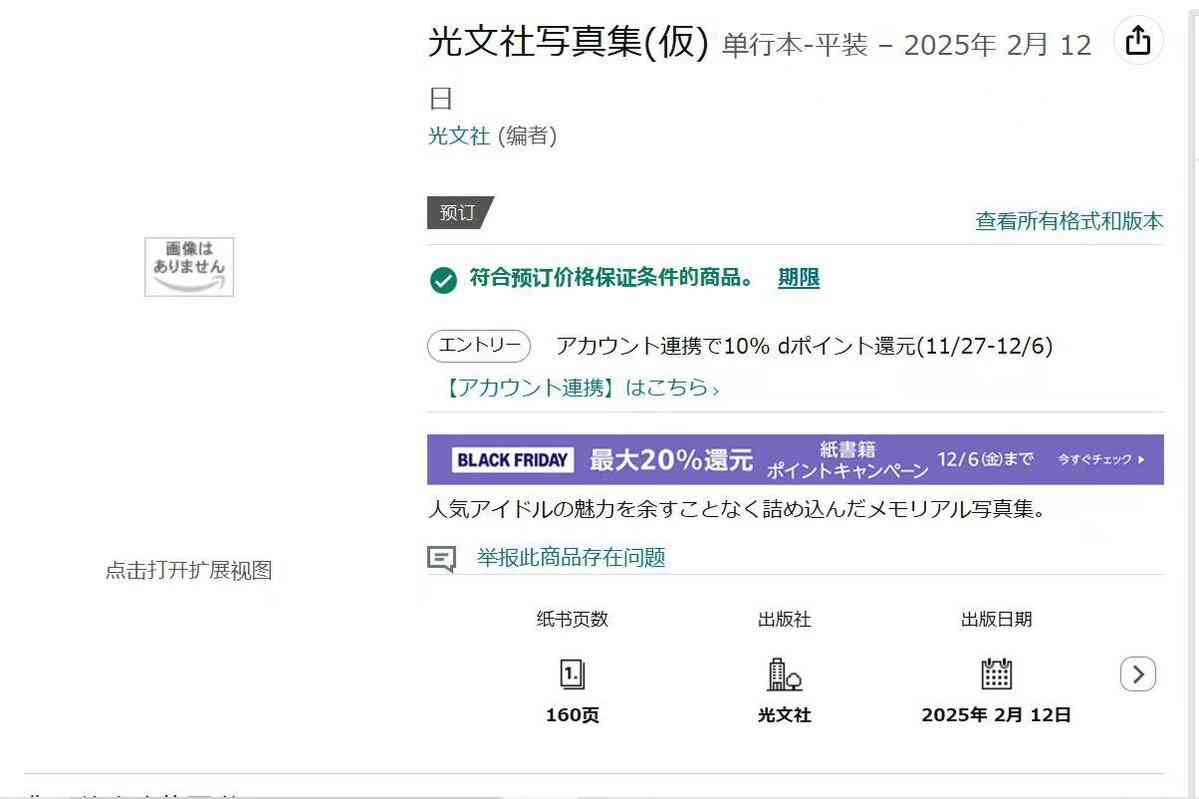Click the 预订 badge
Viewport: 1199px width, 799px height.
460,213
